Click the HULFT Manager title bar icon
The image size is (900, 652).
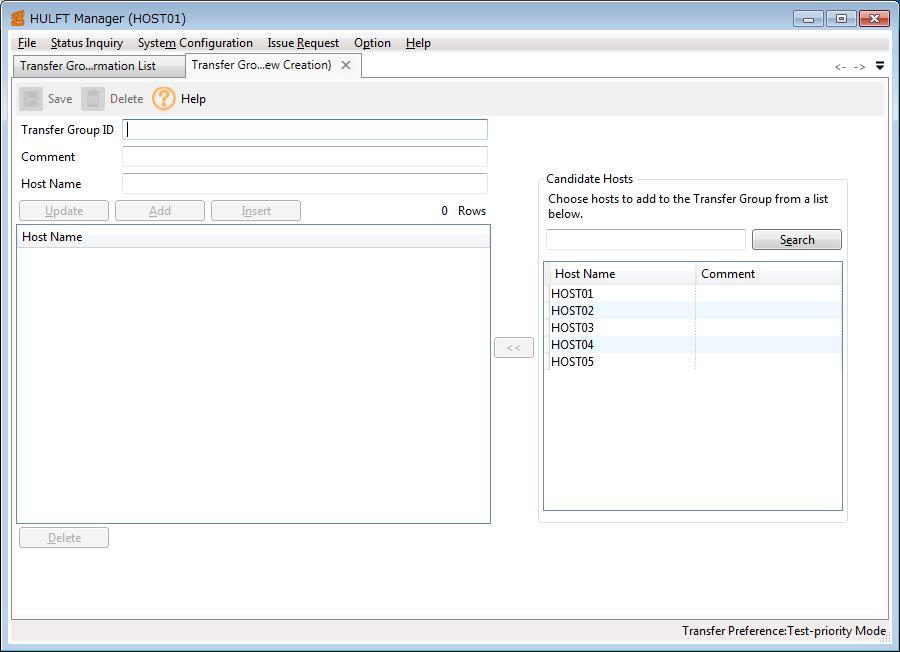click(x=17, y=18)
